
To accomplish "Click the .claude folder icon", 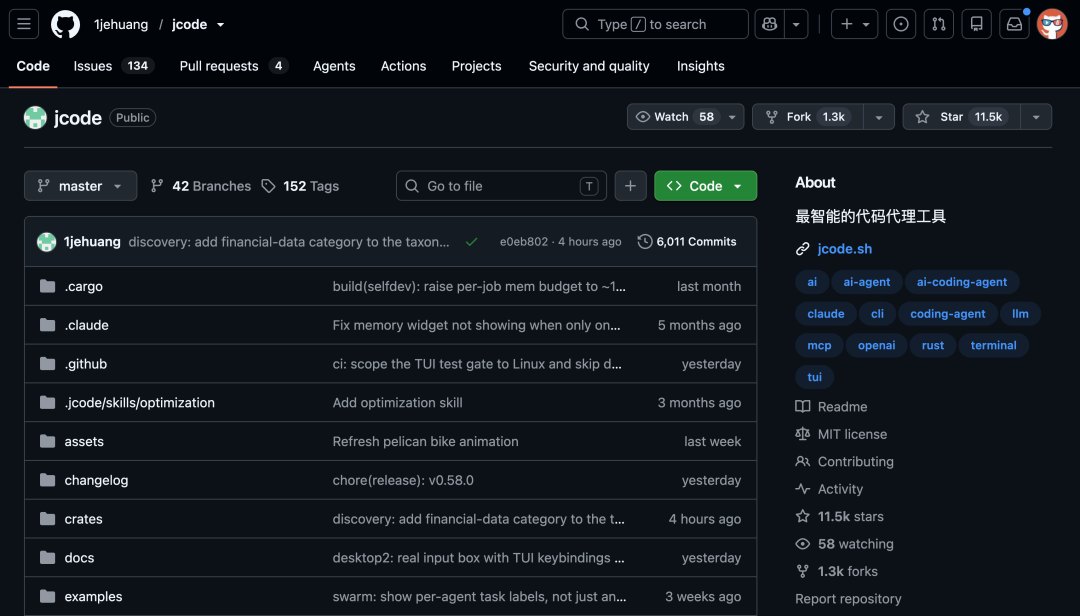I will click(x=48, y=325).
